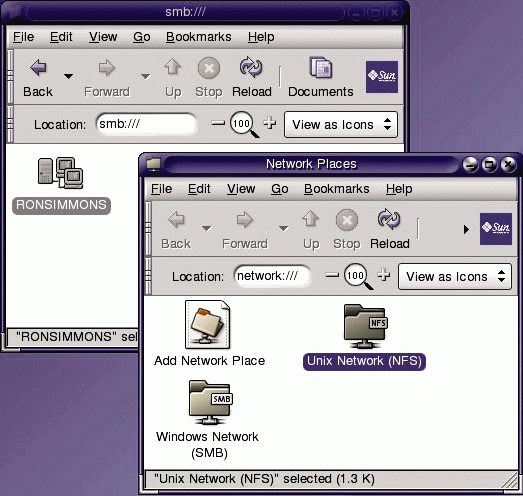Click Reload icon in smb window
This screenshot has height=496, width=523.
point(251,67)
